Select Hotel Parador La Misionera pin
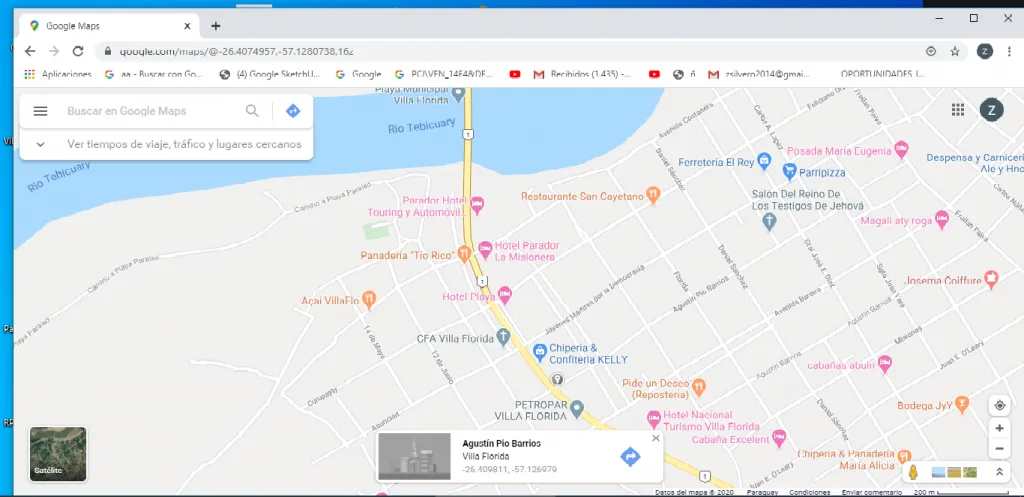The height and width of the screenshot is (497, 1024). (x=485, y=249)
